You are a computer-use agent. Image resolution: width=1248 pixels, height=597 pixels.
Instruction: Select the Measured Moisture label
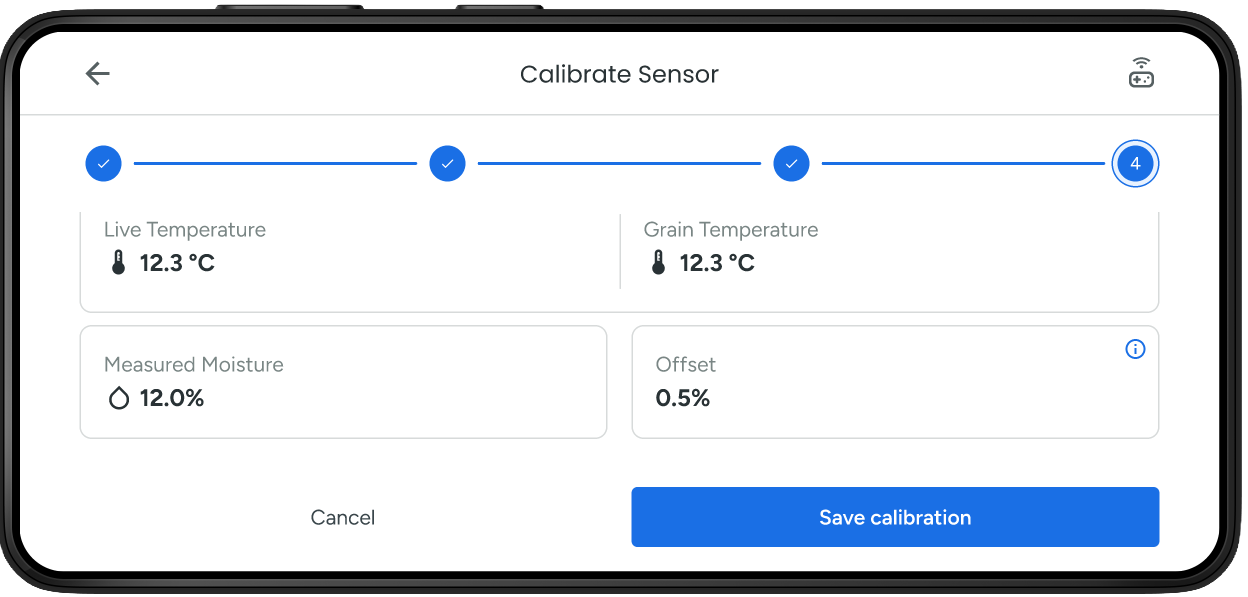[194, 365]
